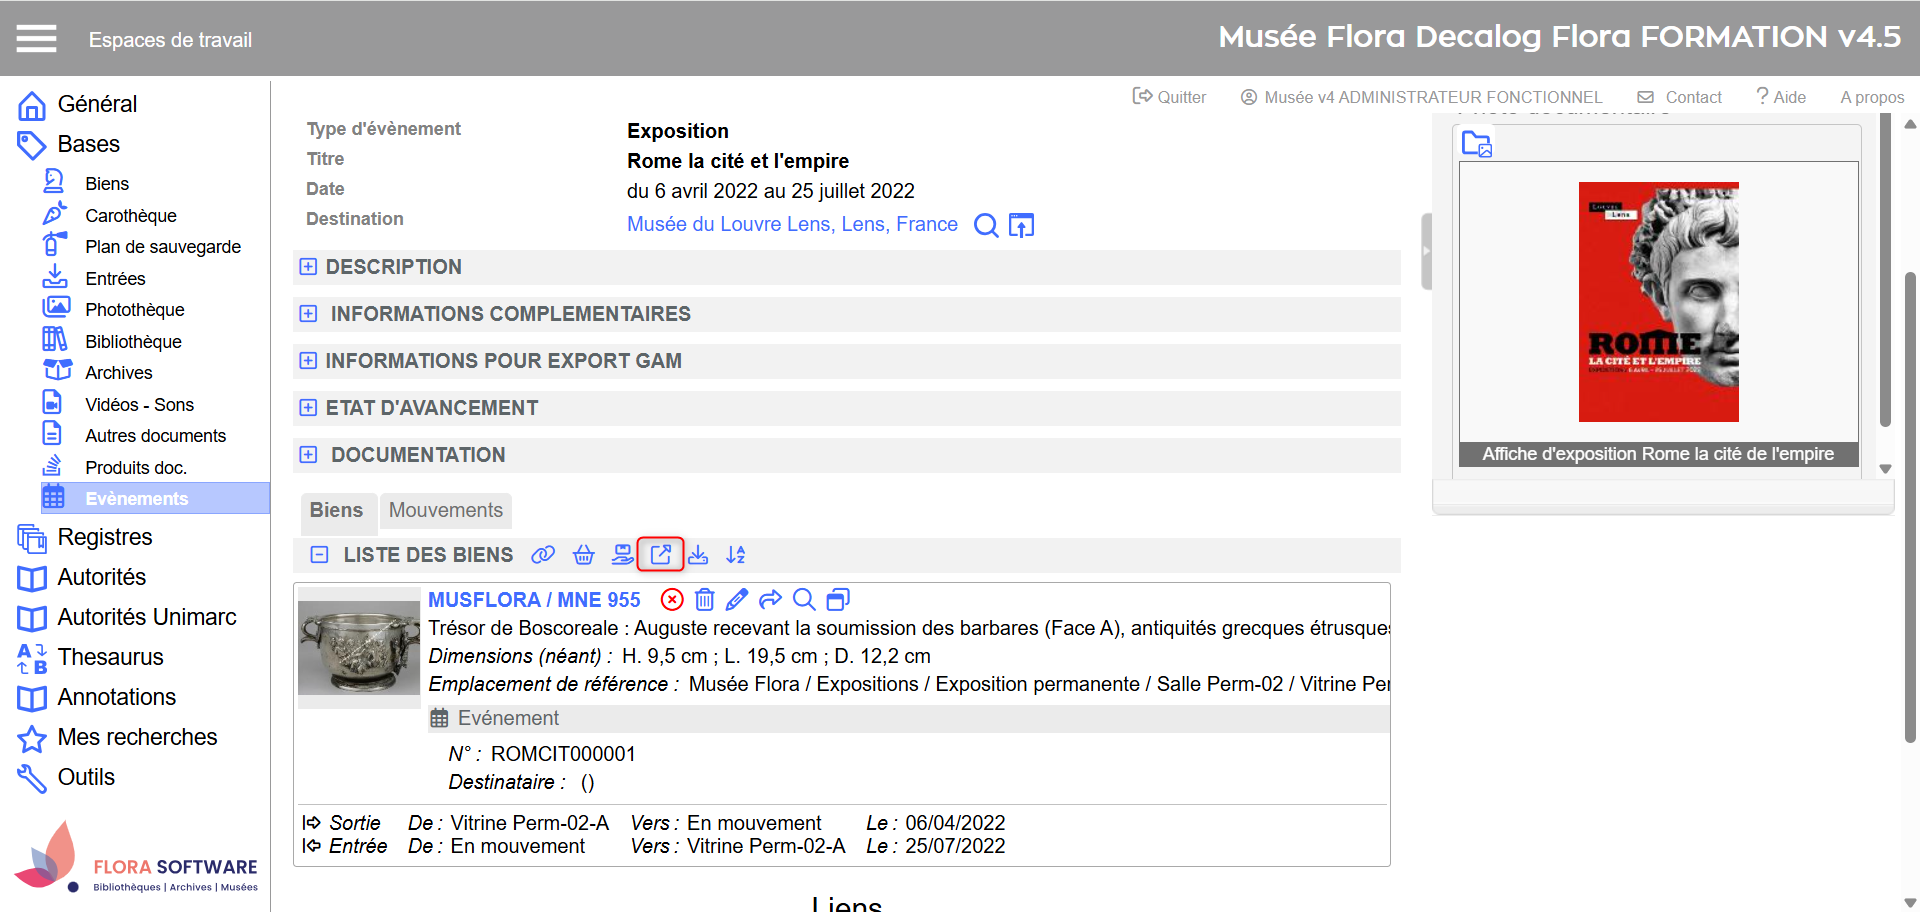Click the download icon in Liste des biens toolbar
This screenshot has height=912, width=1920.
pyautogui.click(x=698, y=555)
